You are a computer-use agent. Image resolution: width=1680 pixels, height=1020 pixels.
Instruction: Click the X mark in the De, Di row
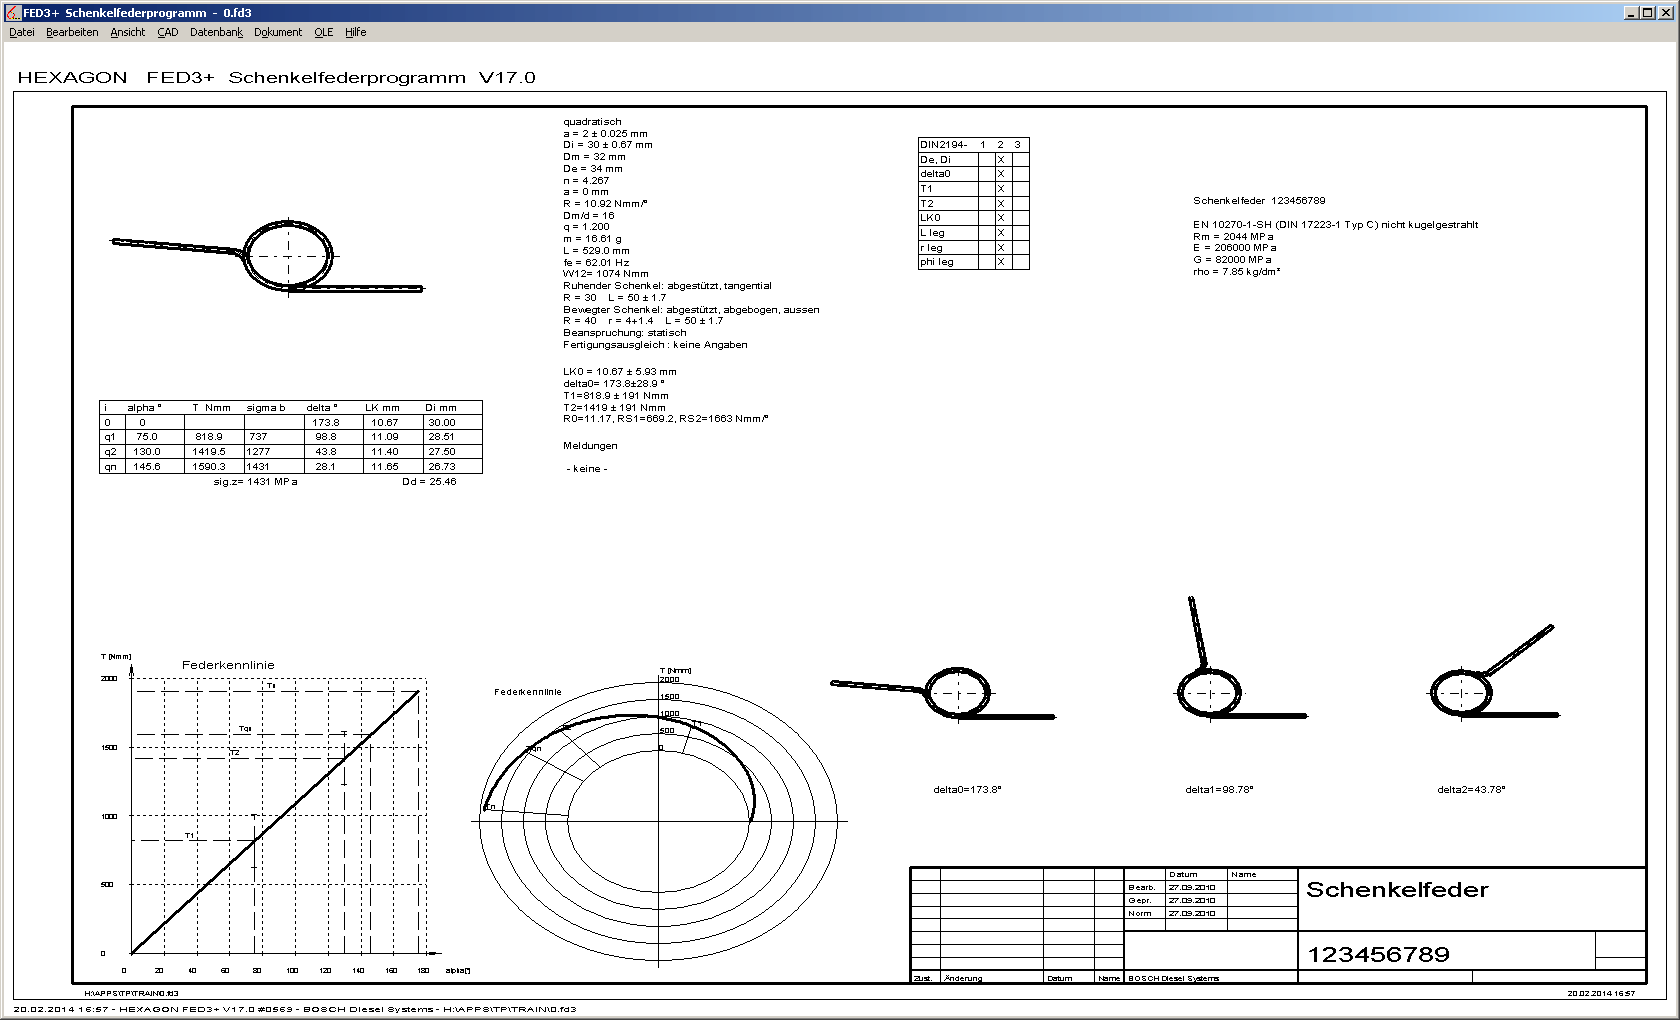[x=1001, y=160]
